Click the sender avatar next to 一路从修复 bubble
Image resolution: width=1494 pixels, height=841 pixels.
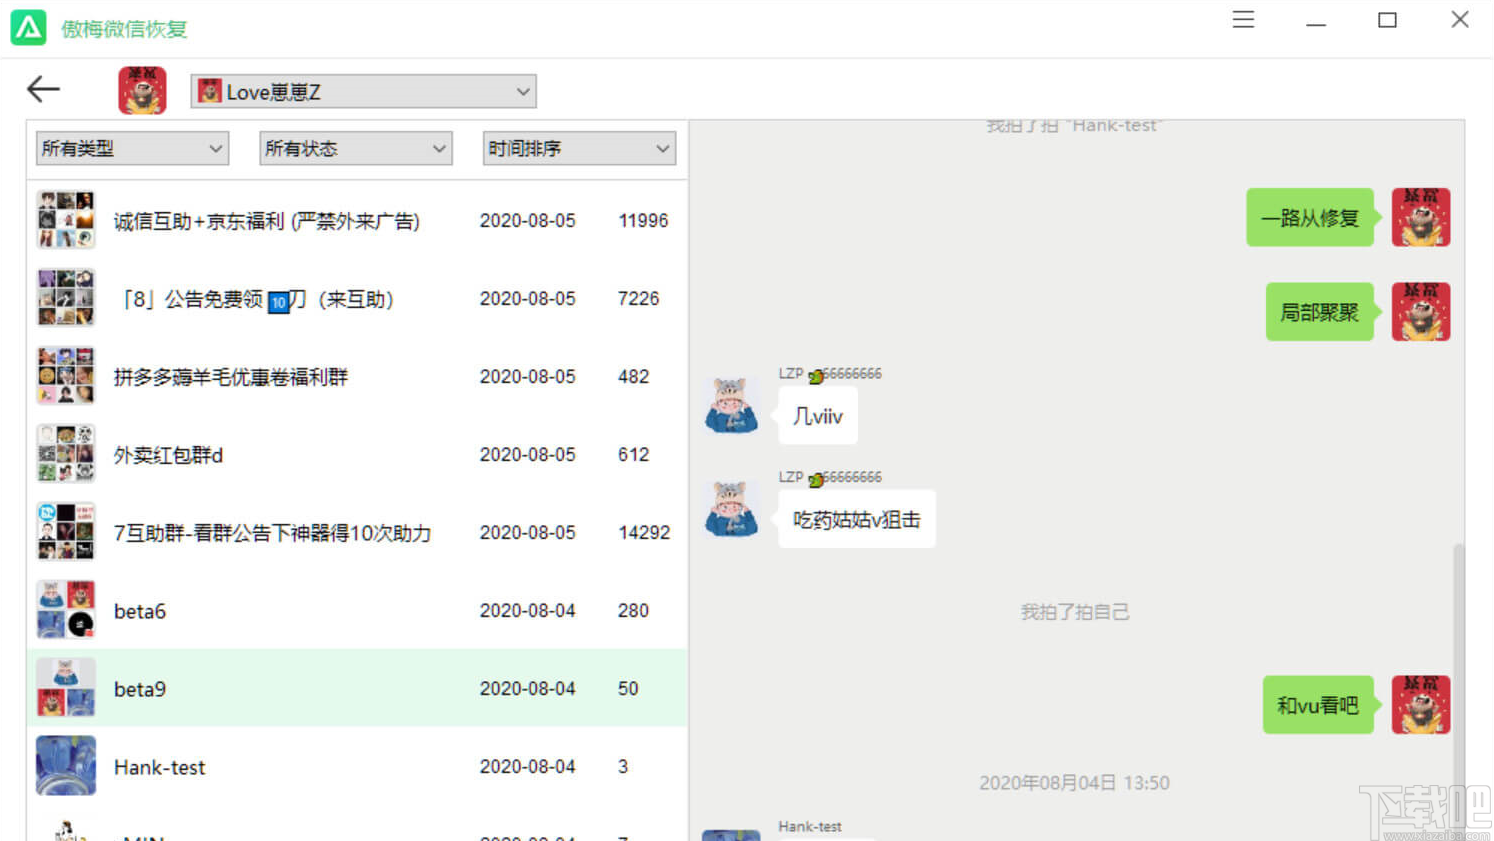pyautogui.click(x=1421, y=217)
